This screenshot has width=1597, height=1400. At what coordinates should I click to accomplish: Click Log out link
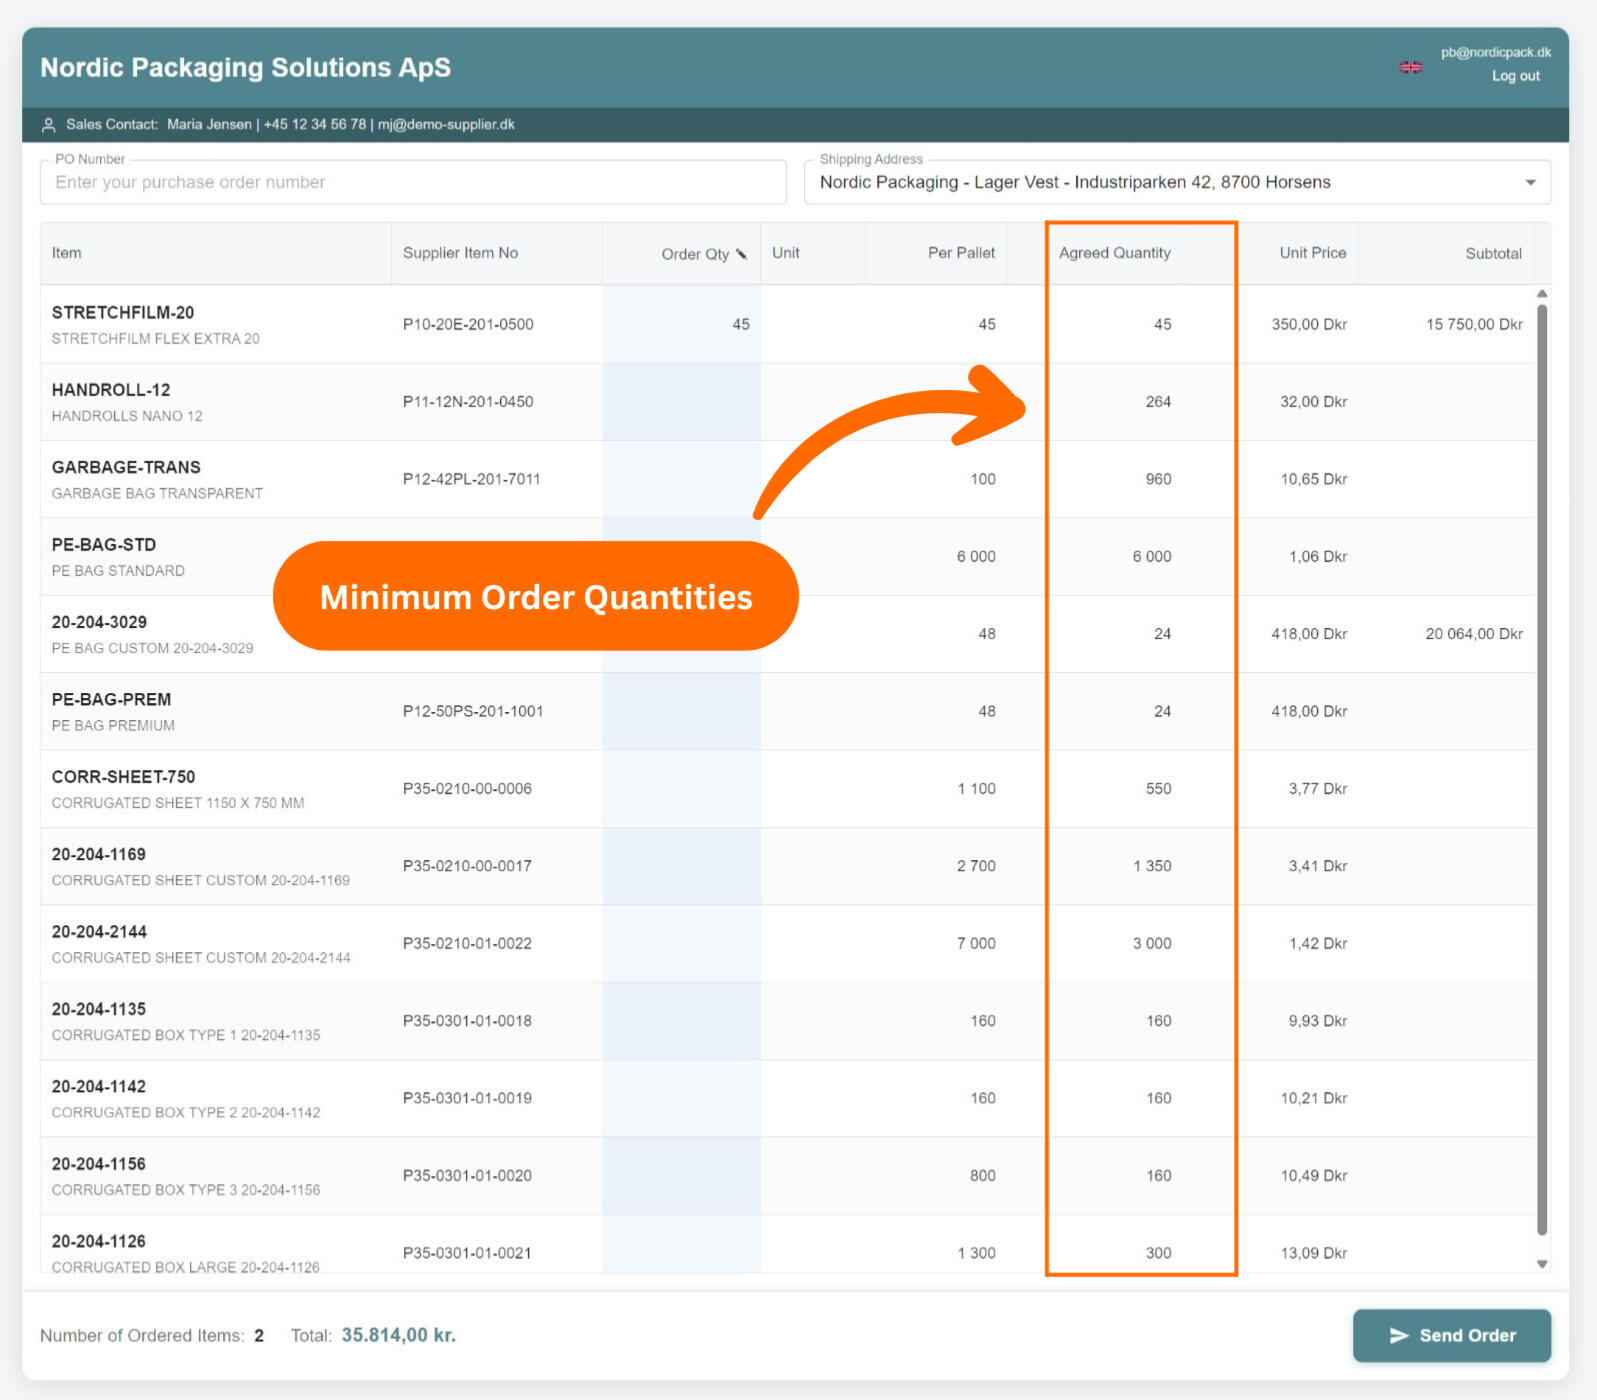tap(1515, 76)
